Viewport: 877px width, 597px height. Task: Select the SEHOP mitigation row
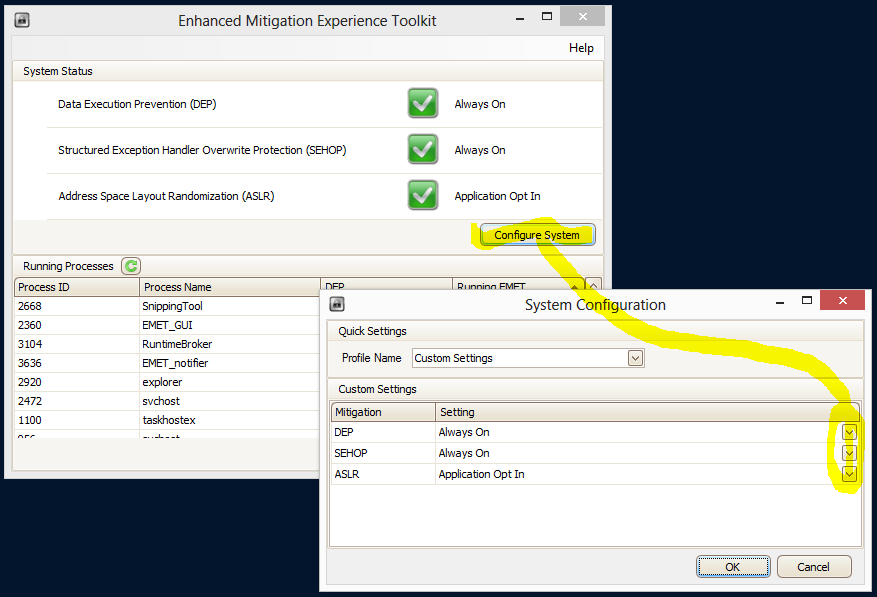click(596, 453)
